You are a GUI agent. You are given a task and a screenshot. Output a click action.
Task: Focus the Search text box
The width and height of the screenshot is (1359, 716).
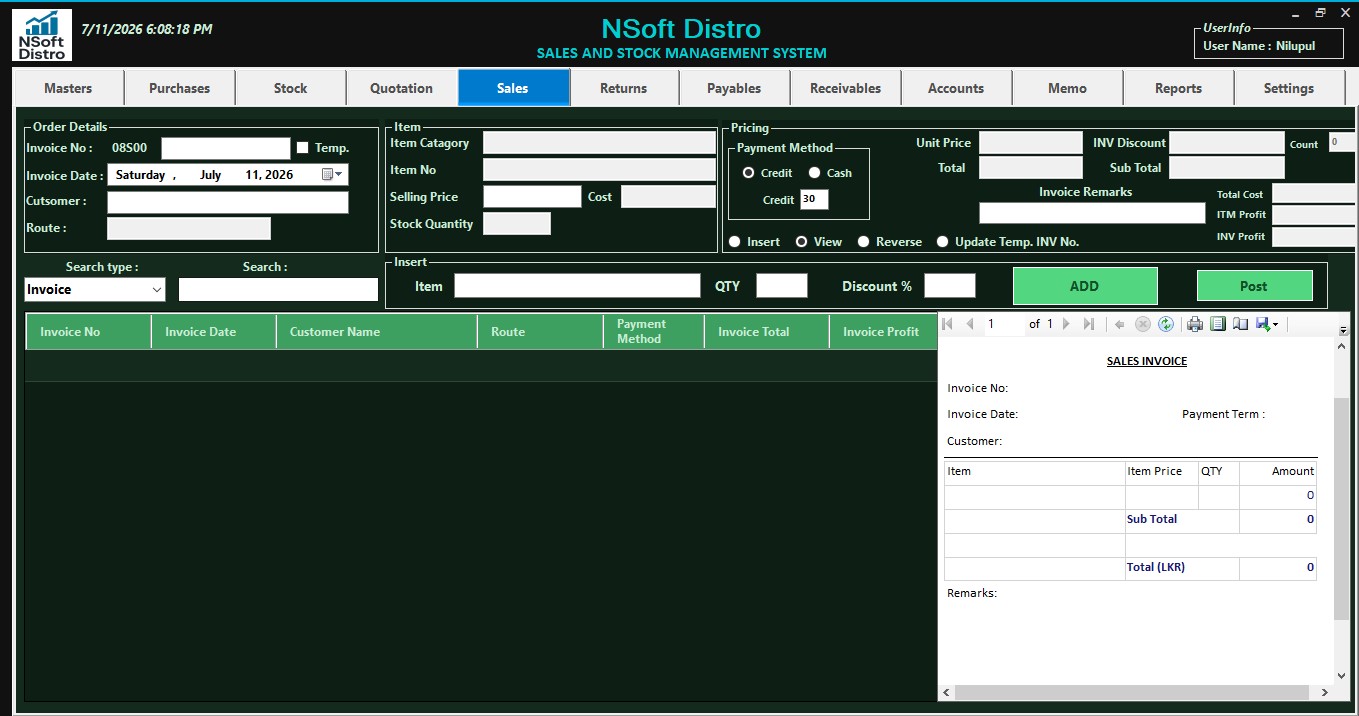click(278, 290)
